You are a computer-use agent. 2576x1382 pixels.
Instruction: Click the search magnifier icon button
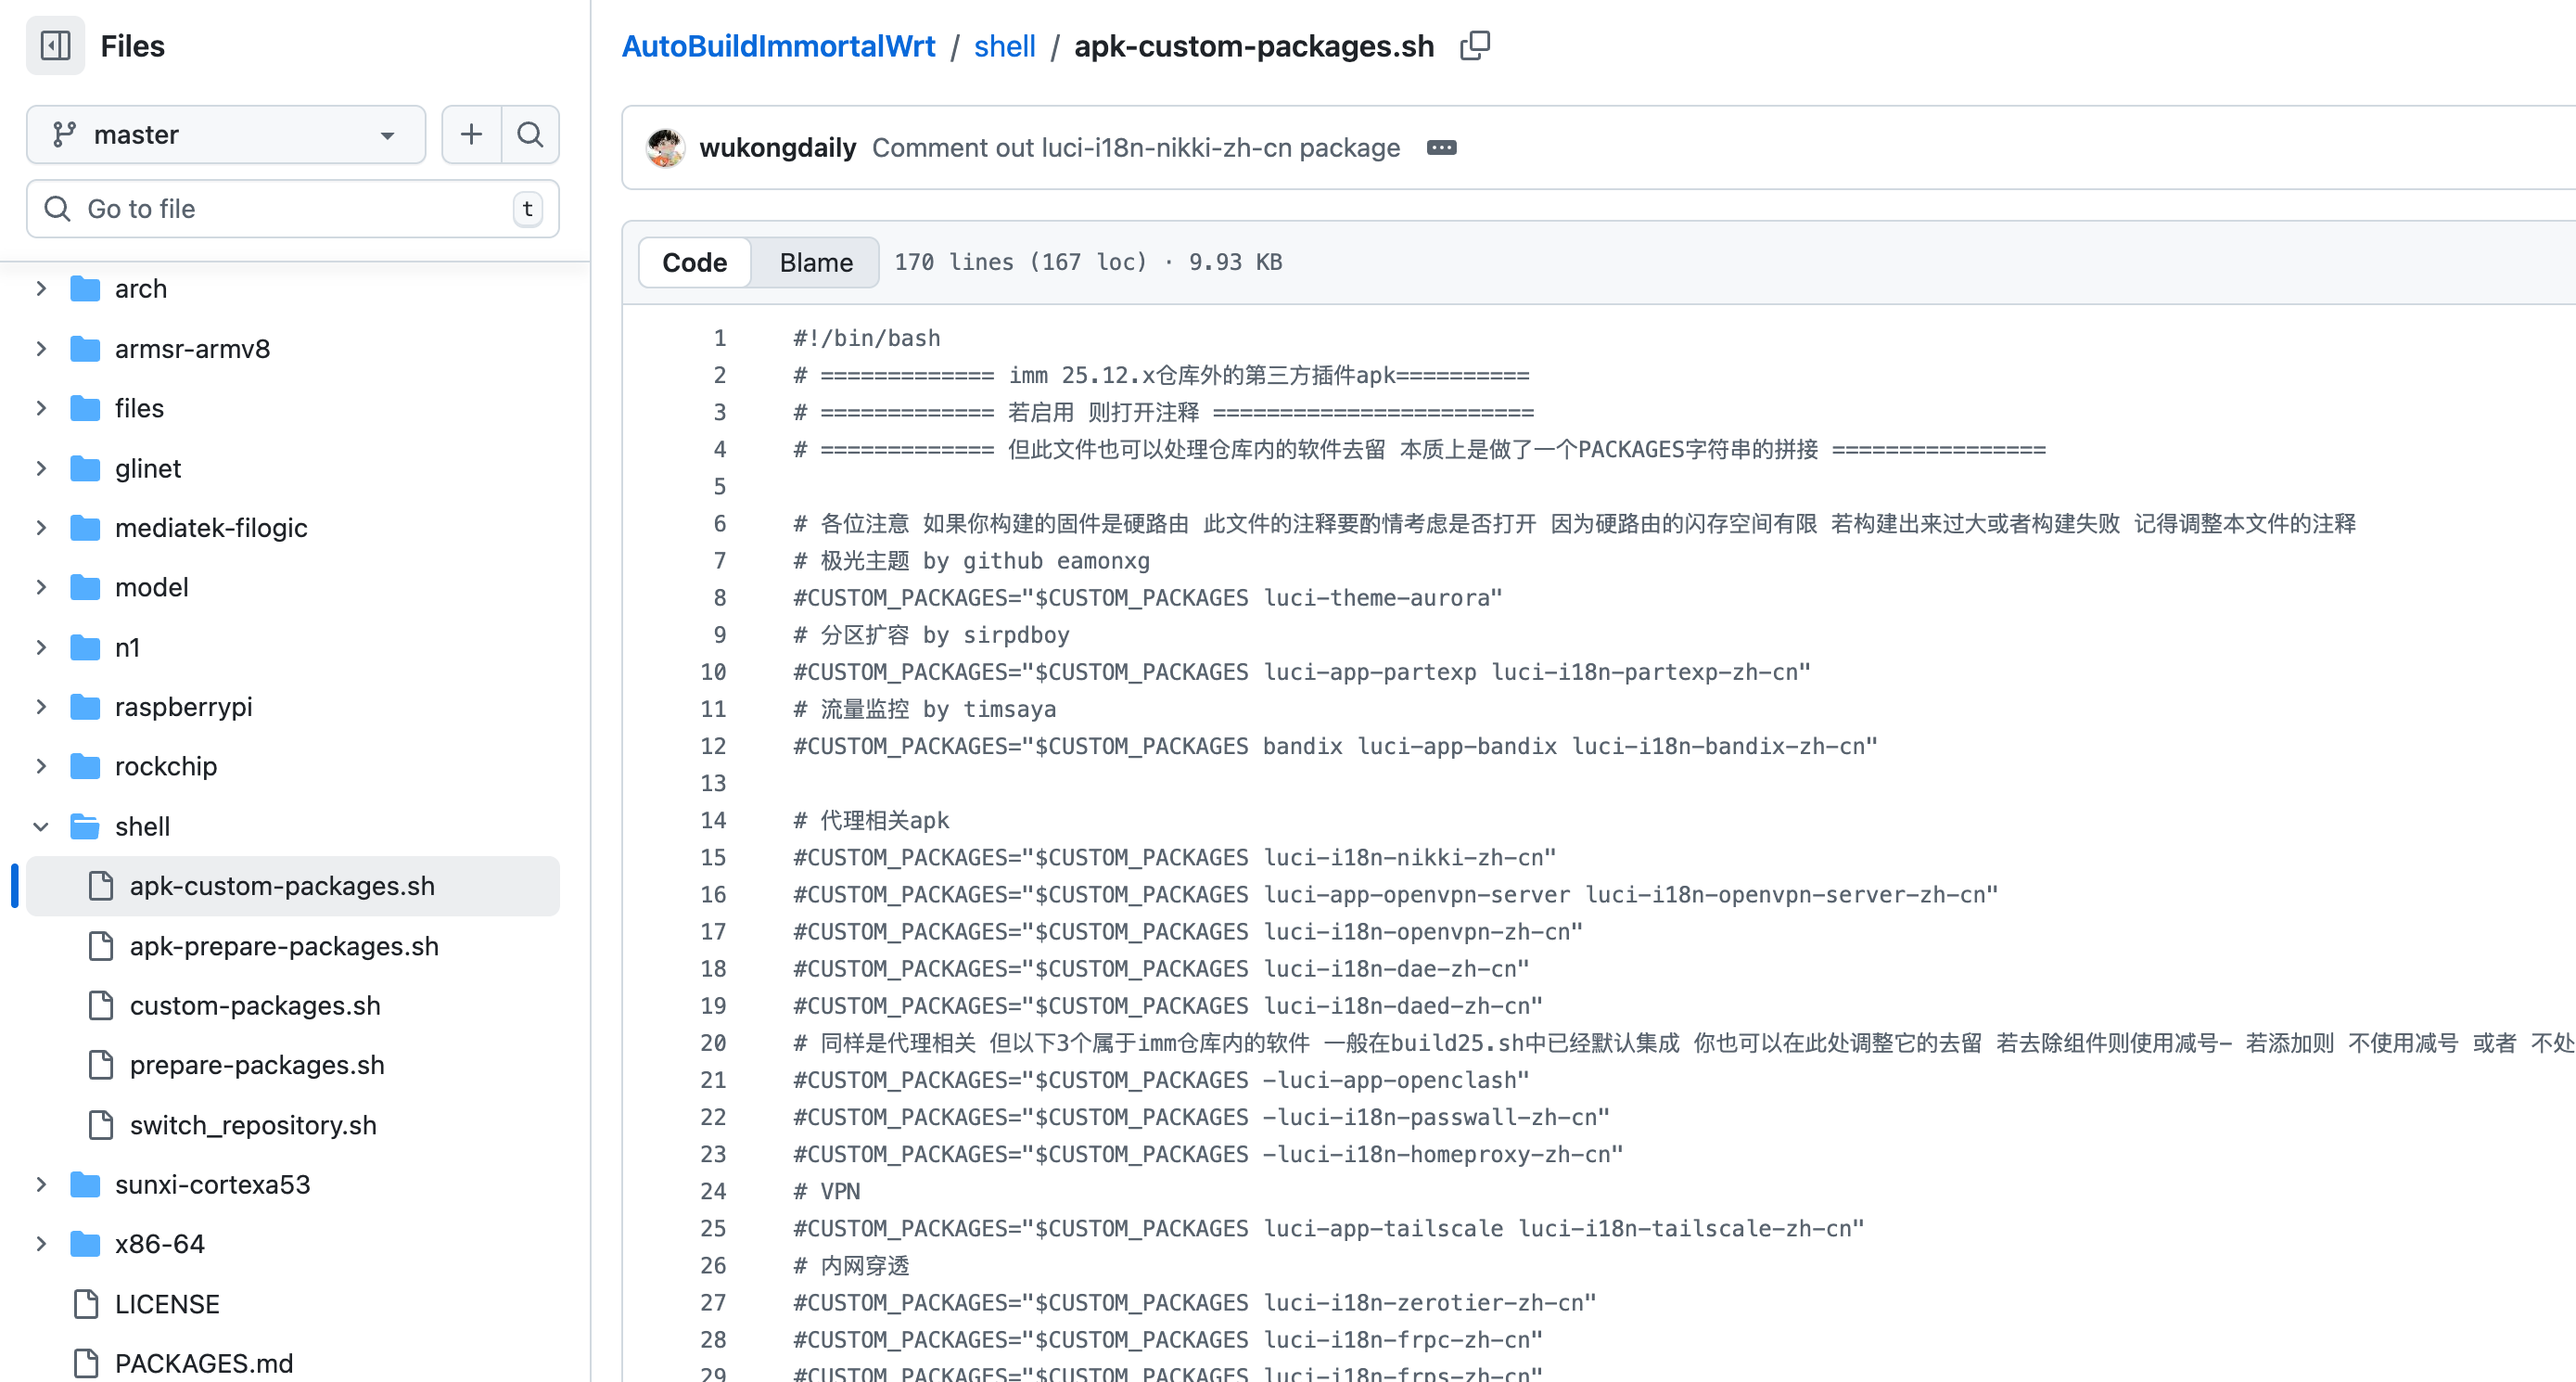pyautogui.click(x=530, y=134)
